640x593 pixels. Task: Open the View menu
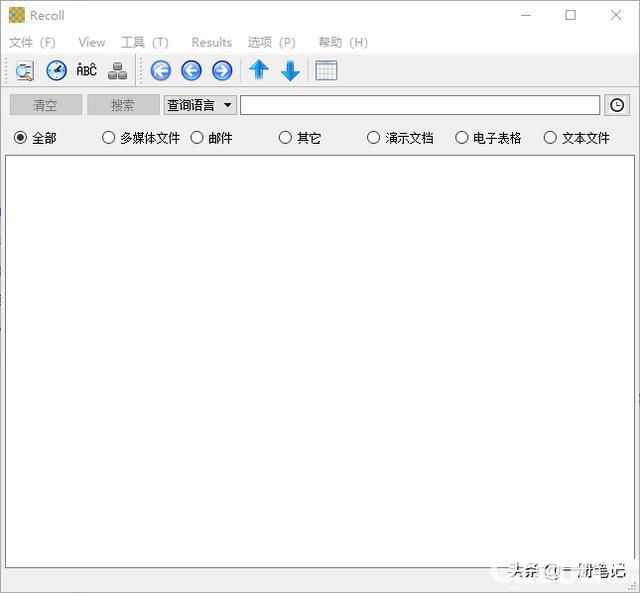[92, 42]
